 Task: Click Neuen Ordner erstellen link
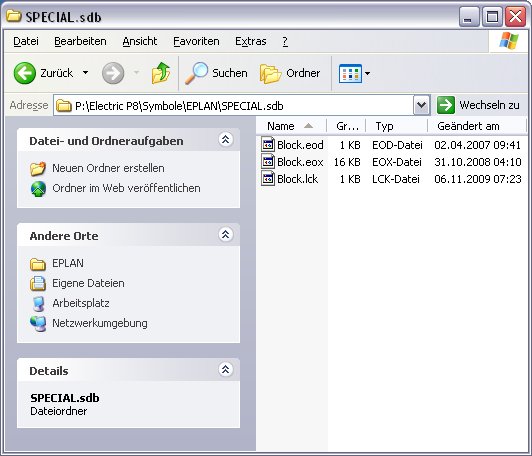(108, 168)
